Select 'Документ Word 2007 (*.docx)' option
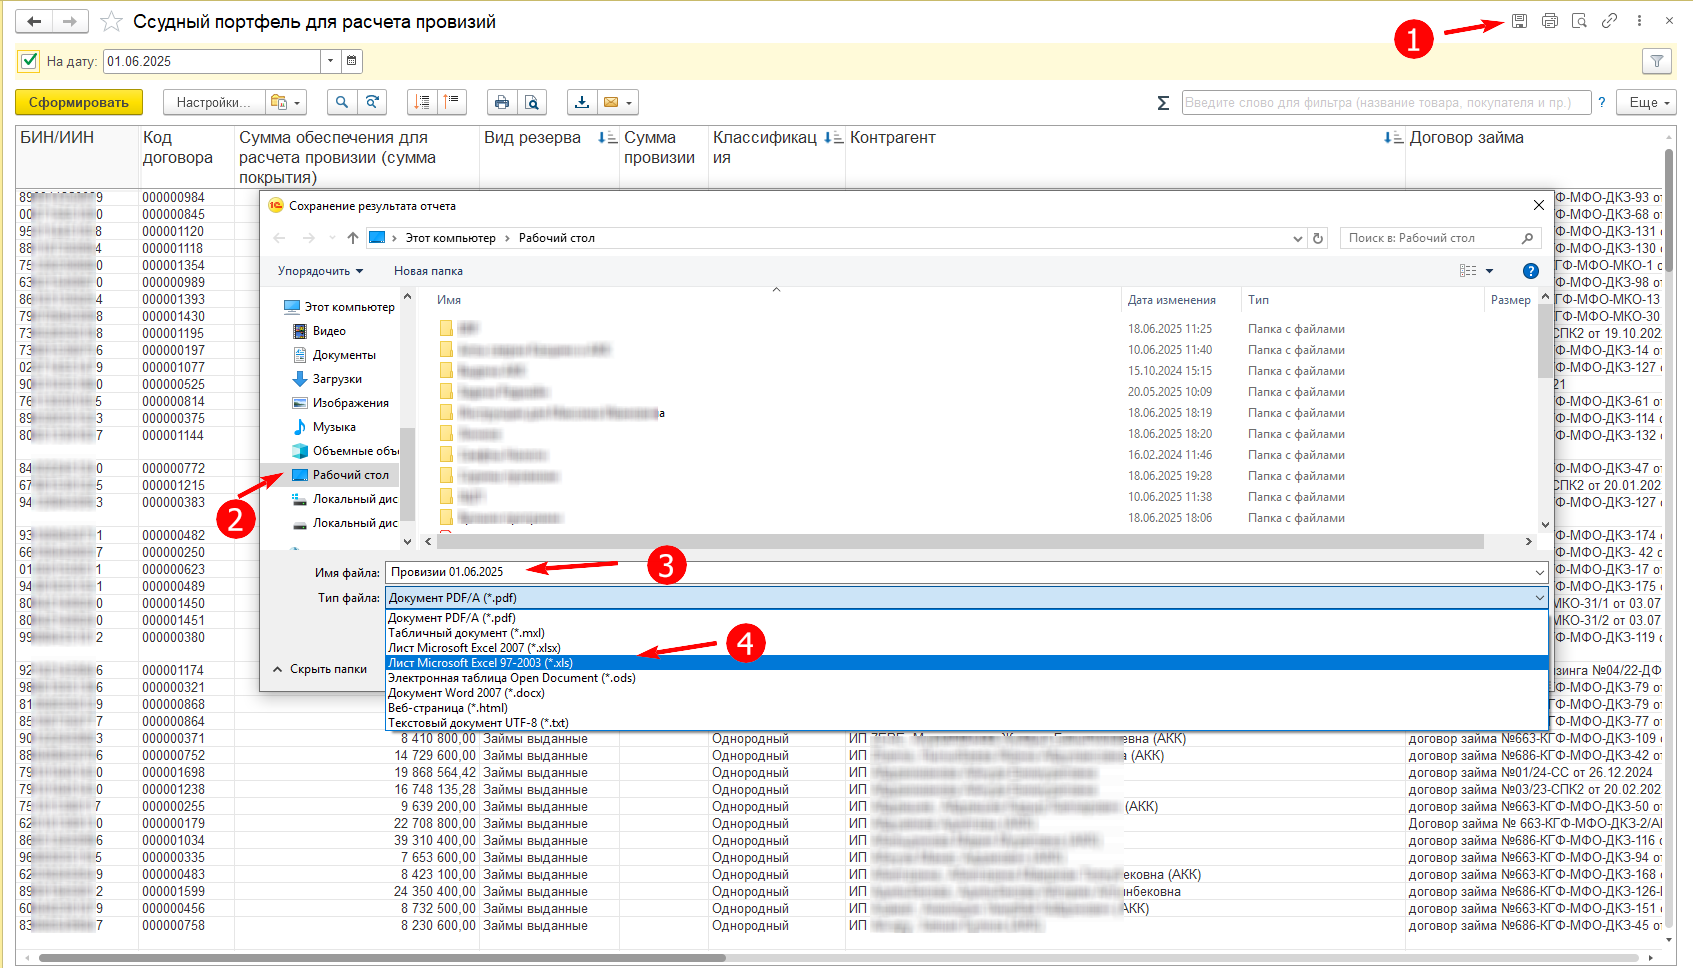 pos(967,693)
